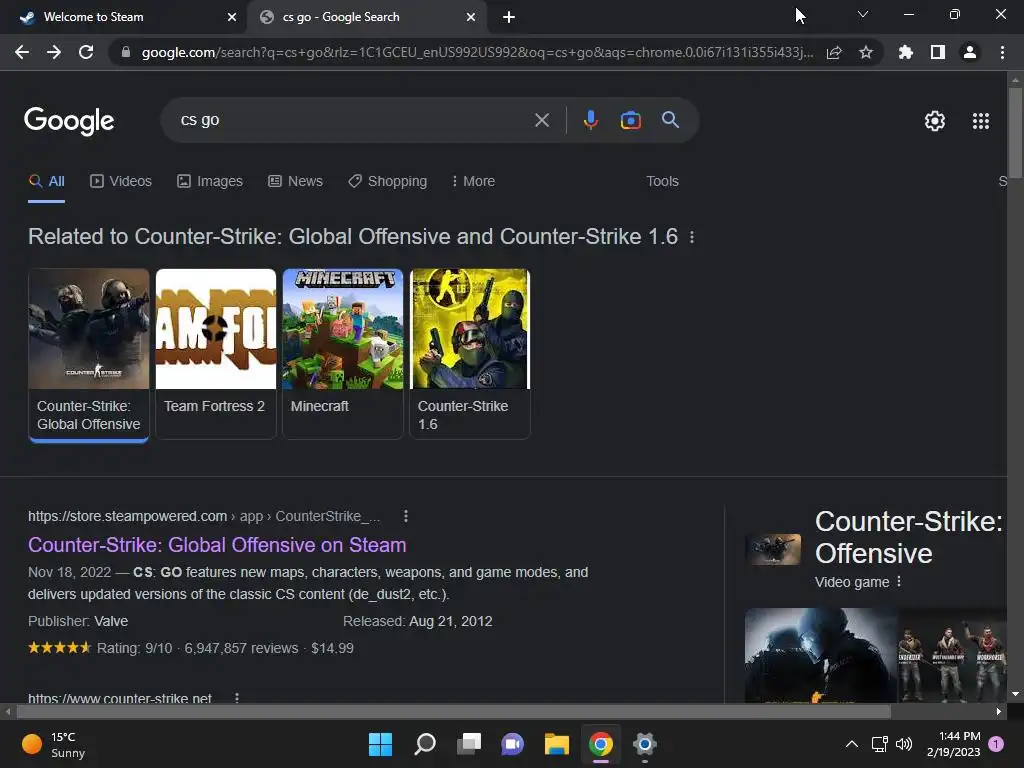The width and height of the screenshot is (1024, 768).
Task: Switch to Shopping results
Action: point(387,182)
